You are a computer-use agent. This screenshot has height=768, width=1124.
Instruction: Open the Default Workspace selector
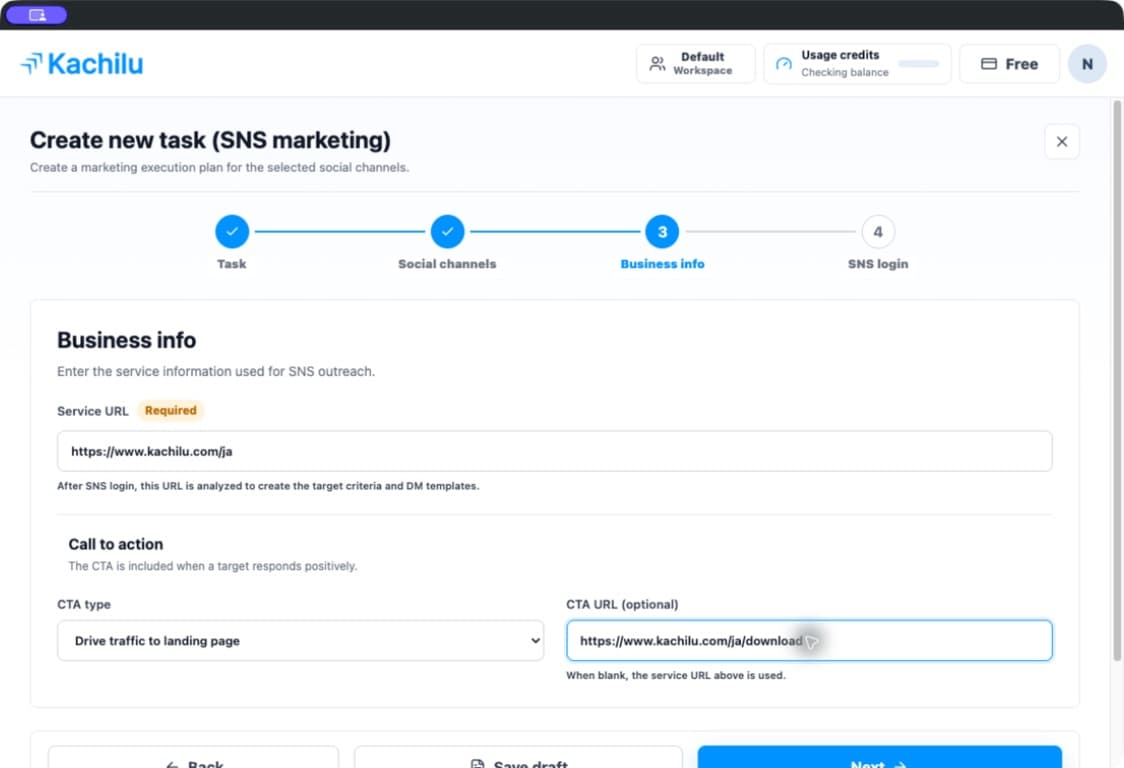[695, 64]
